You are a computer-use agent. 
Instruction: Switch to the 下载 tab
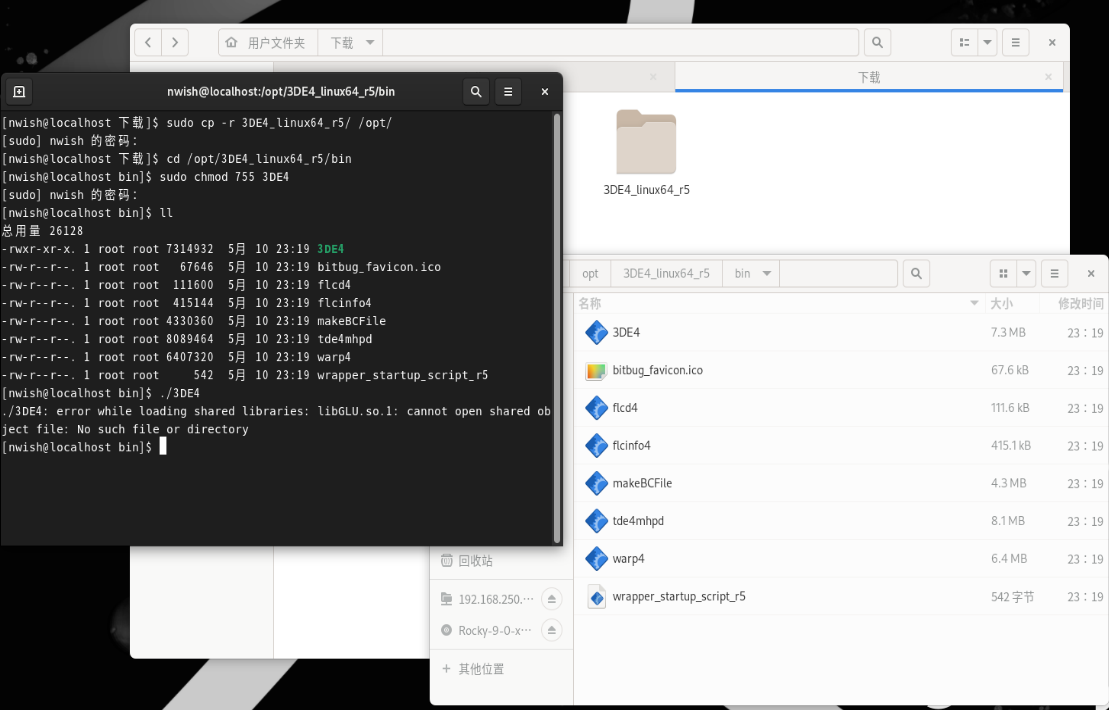pyautogui.click(x=868, y=77)
